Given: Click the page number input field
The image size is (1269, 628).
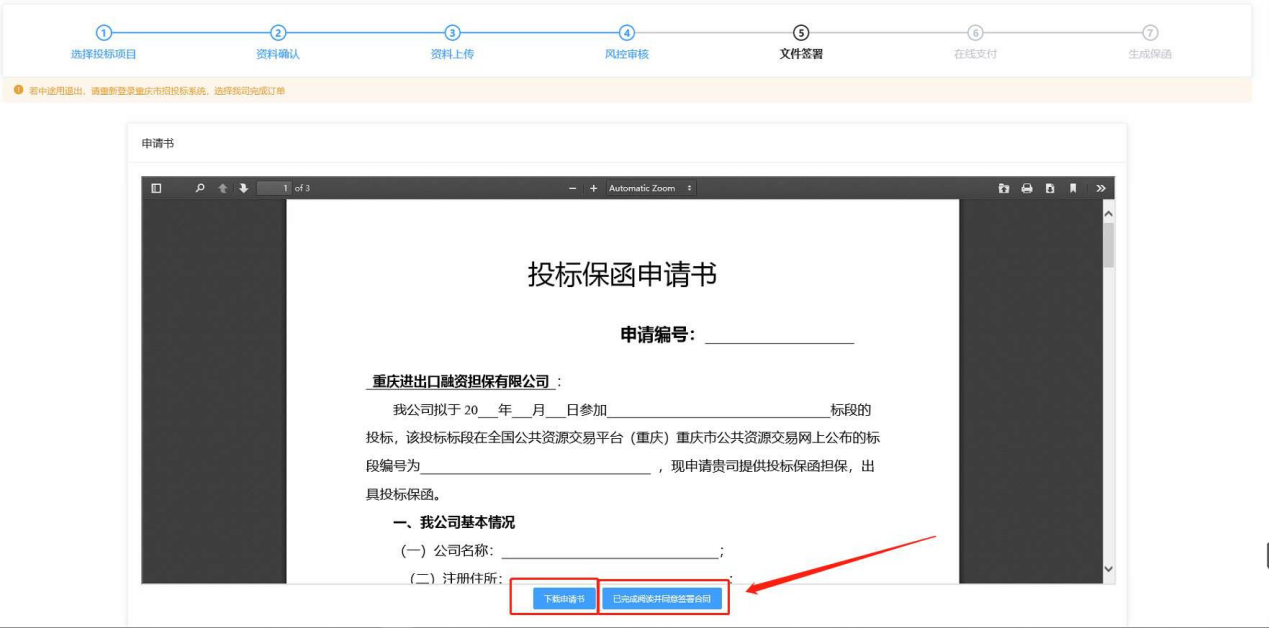Looking at the screenshot, I should (273, 188).
